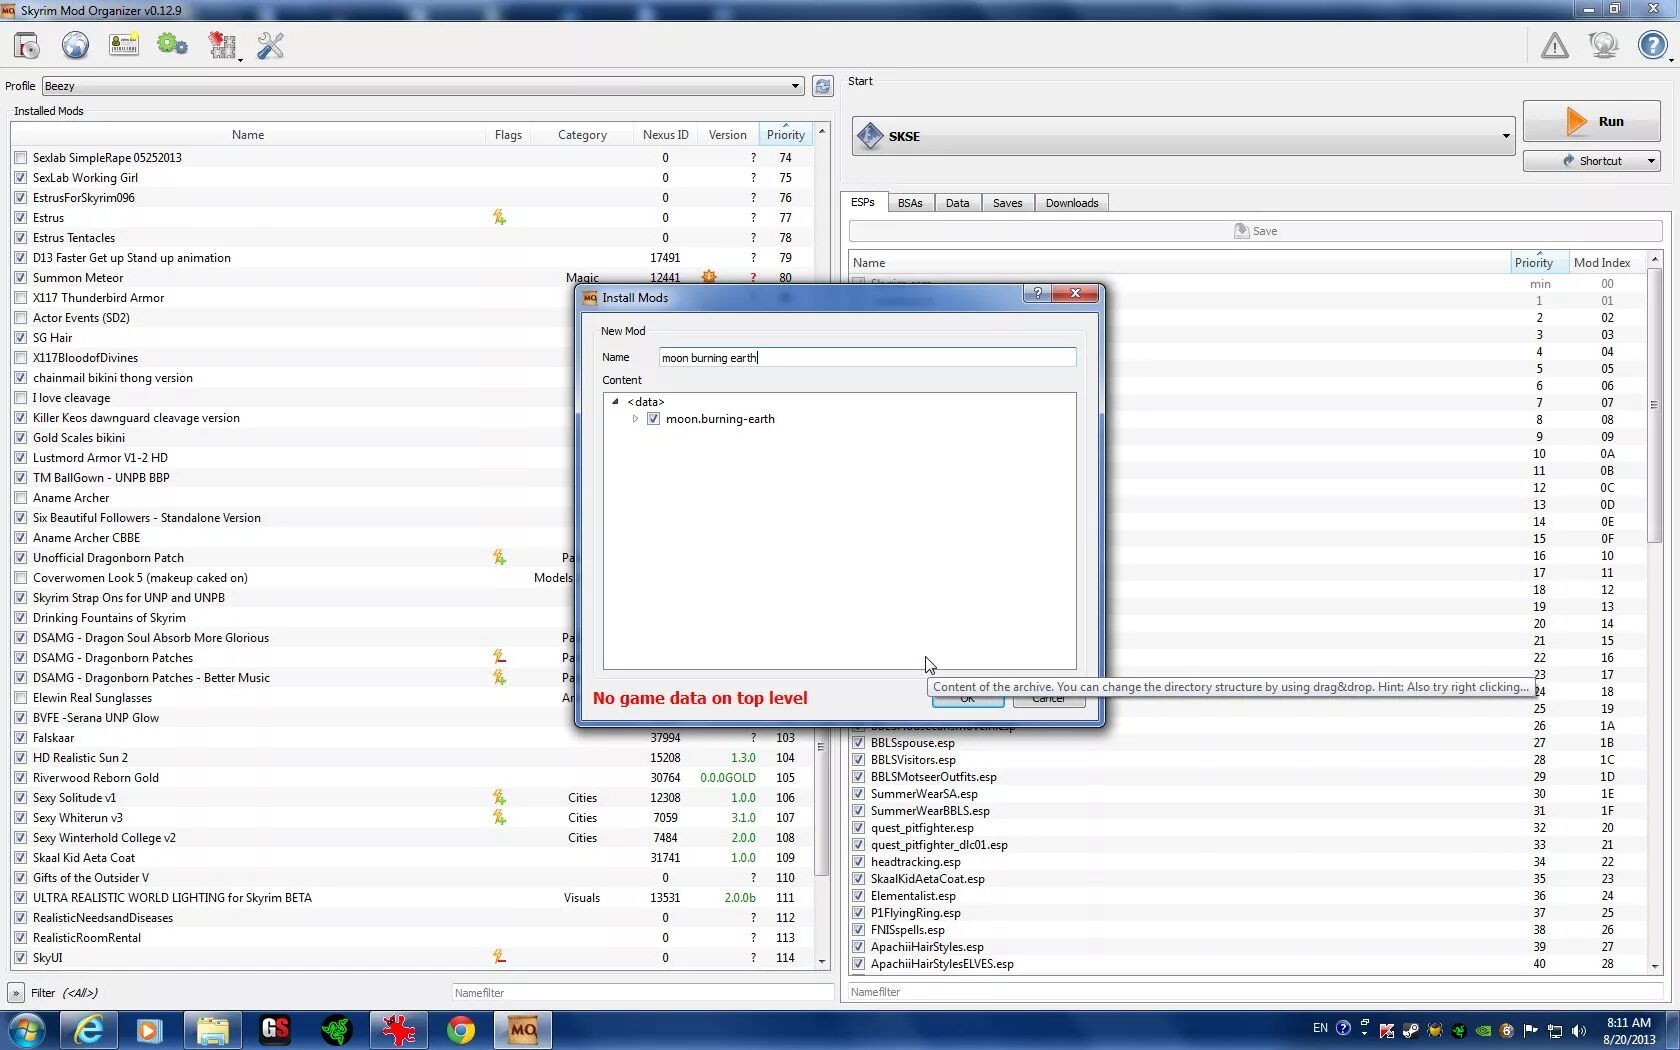Click the Windows Start orb
Screen dimensions: 1680x1050
[x=27, y=1030]
